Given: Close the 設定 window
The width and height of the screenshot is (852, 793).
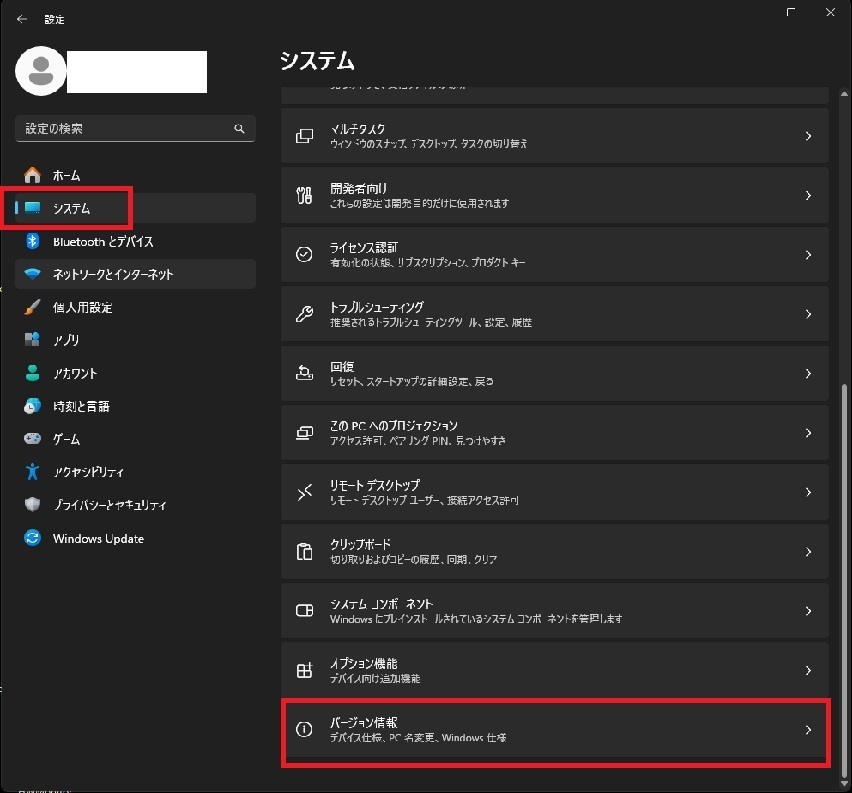Looking at the screenshot, I should coord(830,12).
